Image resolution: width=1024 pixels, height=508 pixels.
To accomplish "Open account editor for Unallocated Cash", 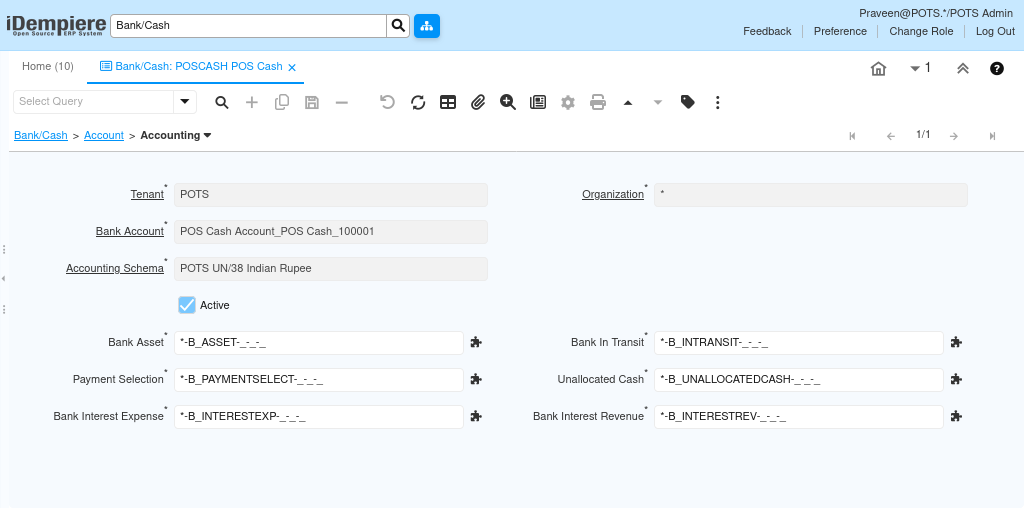I will (x=956, y=379).
